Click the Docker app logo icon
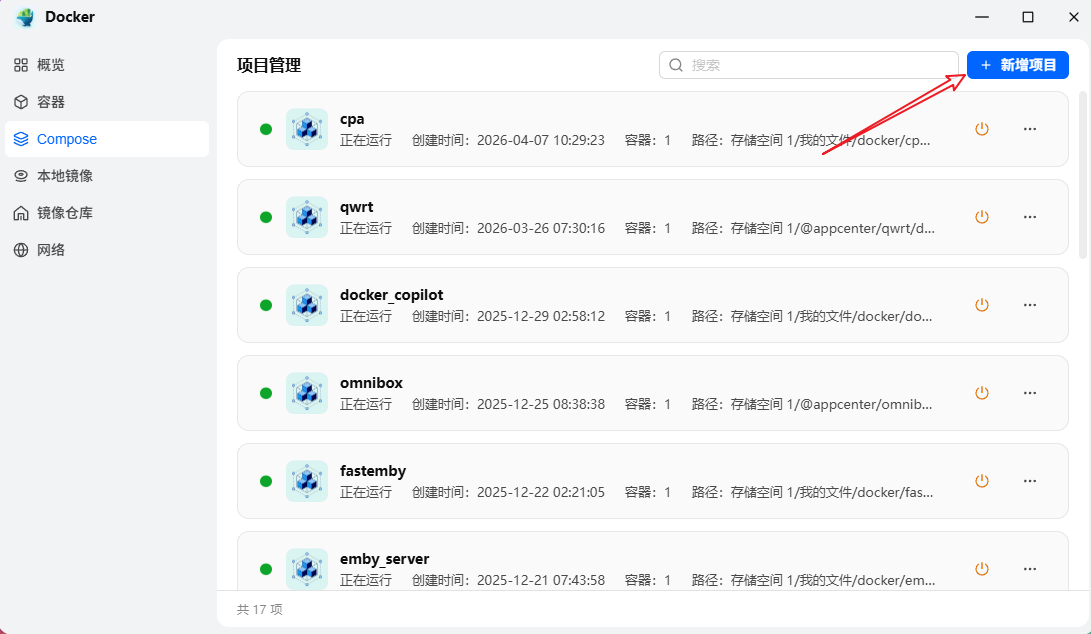This screenshot has height=634, width=1091. (x=25, y=17)
